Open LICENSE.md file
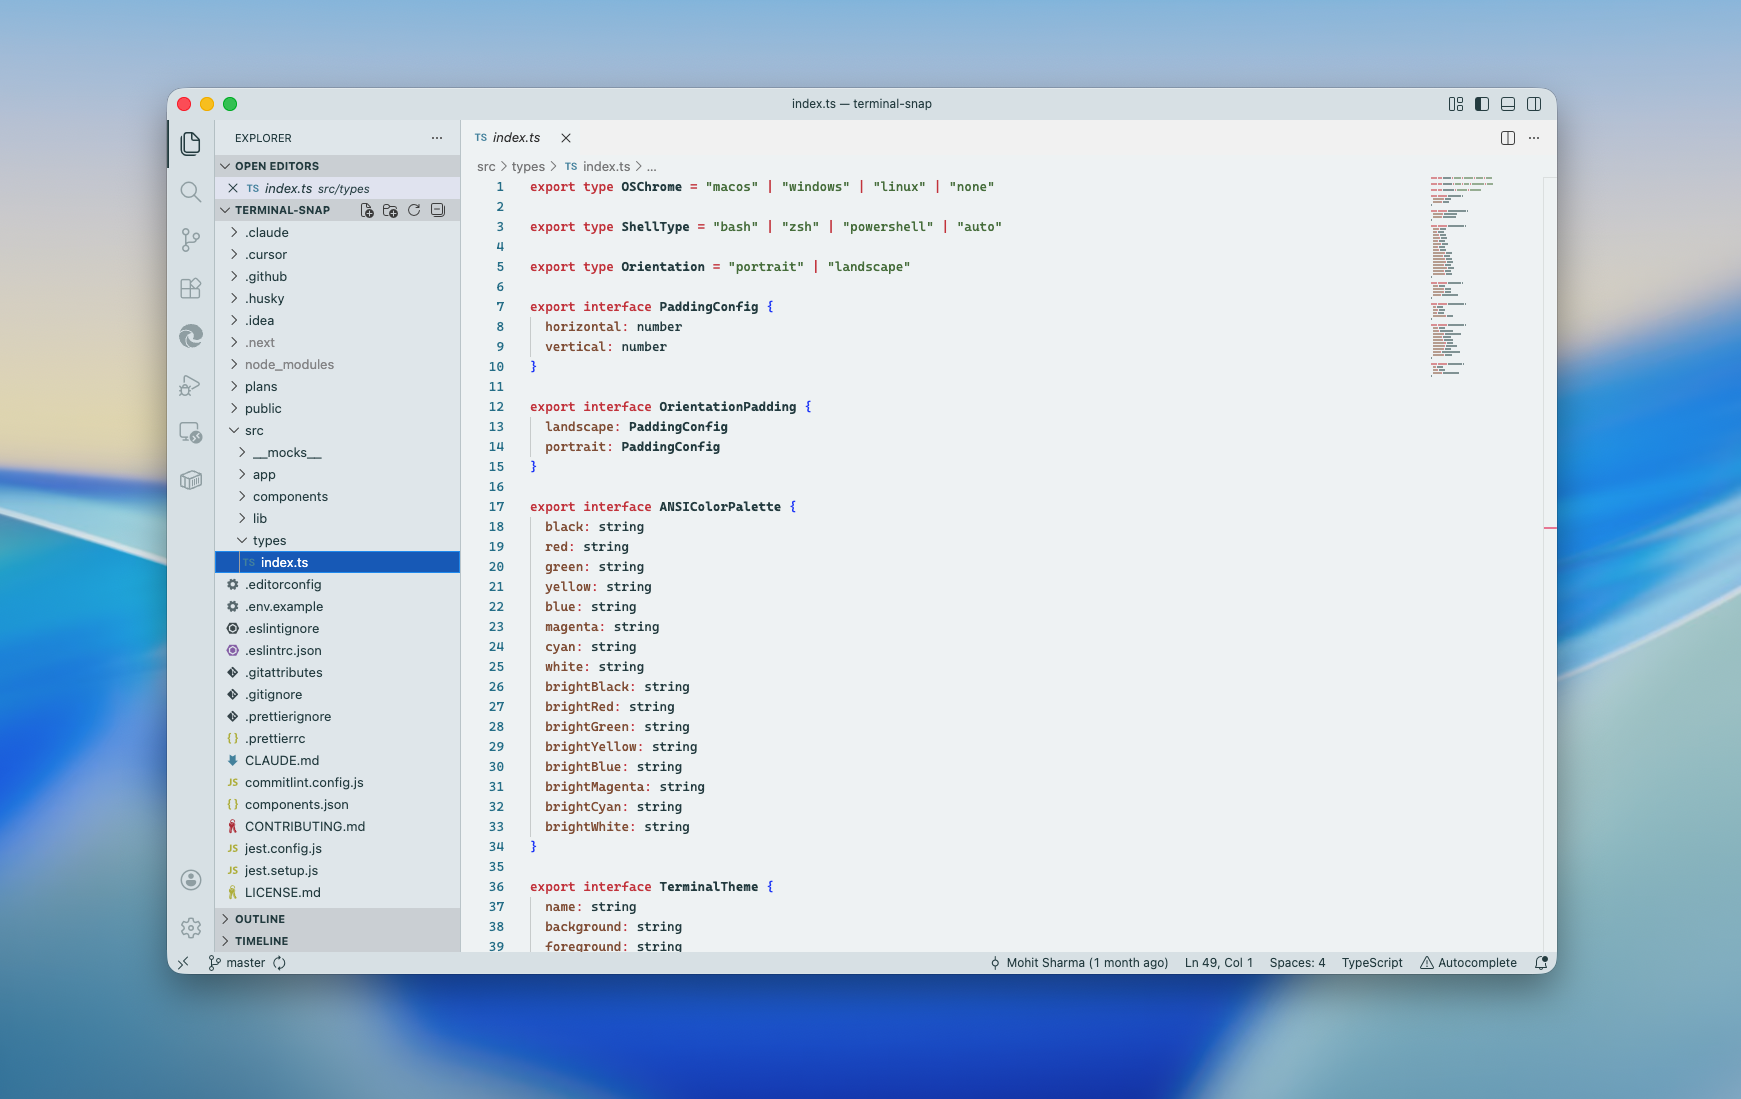 (x=338, y=892)
